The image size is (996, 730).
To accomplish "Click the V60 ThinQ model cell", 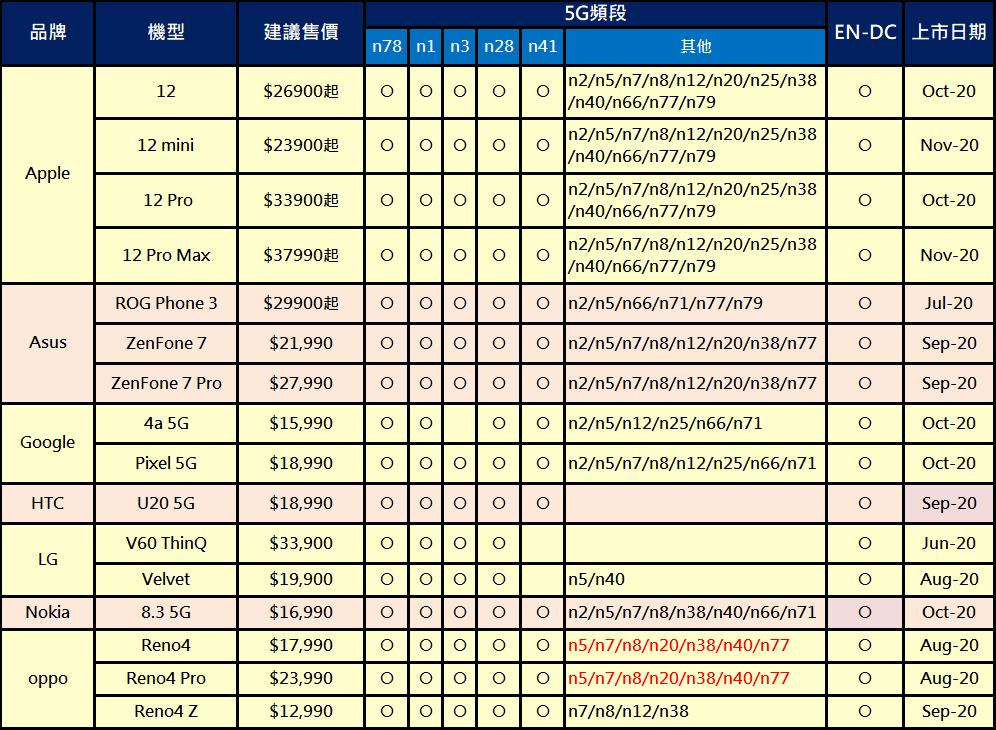I will point(166,543).
